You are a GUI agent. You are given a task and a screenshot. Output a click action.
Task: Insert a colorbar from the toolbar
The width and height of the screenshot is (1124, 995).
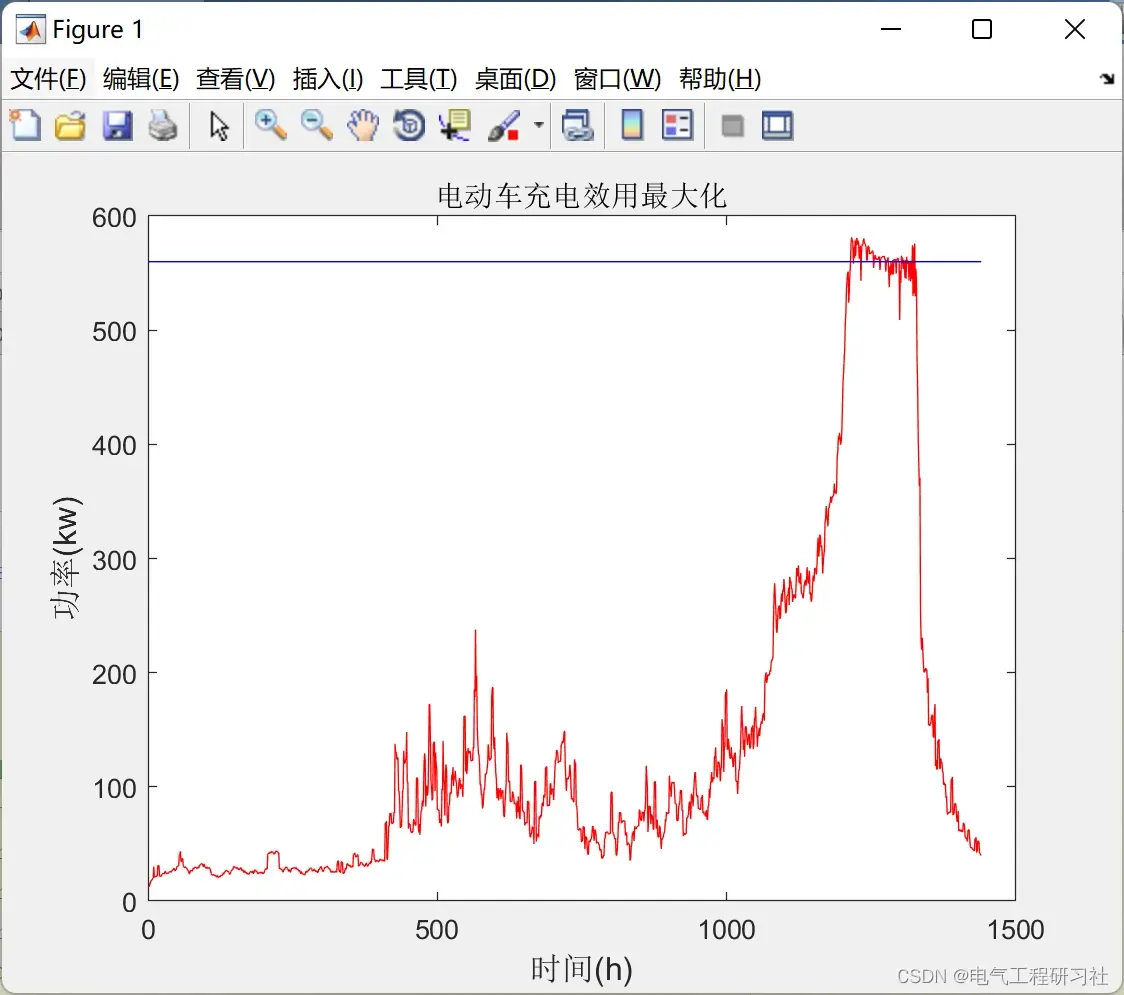click(x=632, y=125)
